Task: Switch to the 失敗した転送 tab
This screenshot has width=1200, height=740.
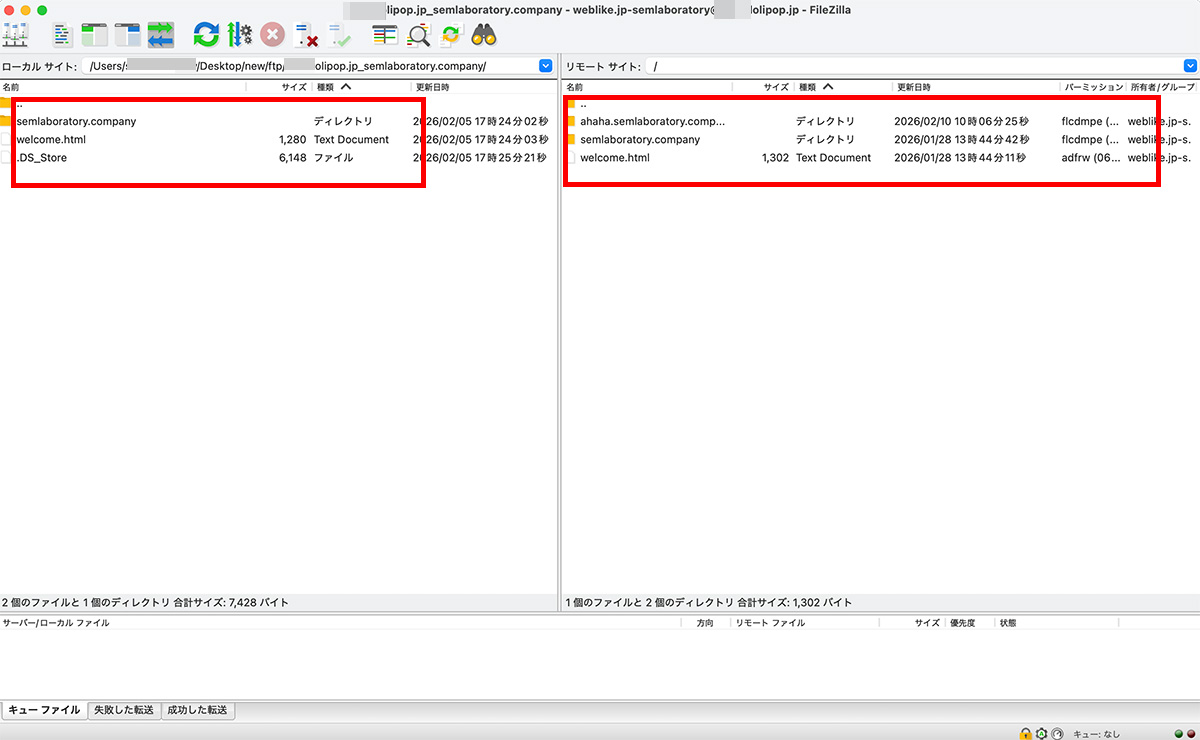Action: pos(124,710)
